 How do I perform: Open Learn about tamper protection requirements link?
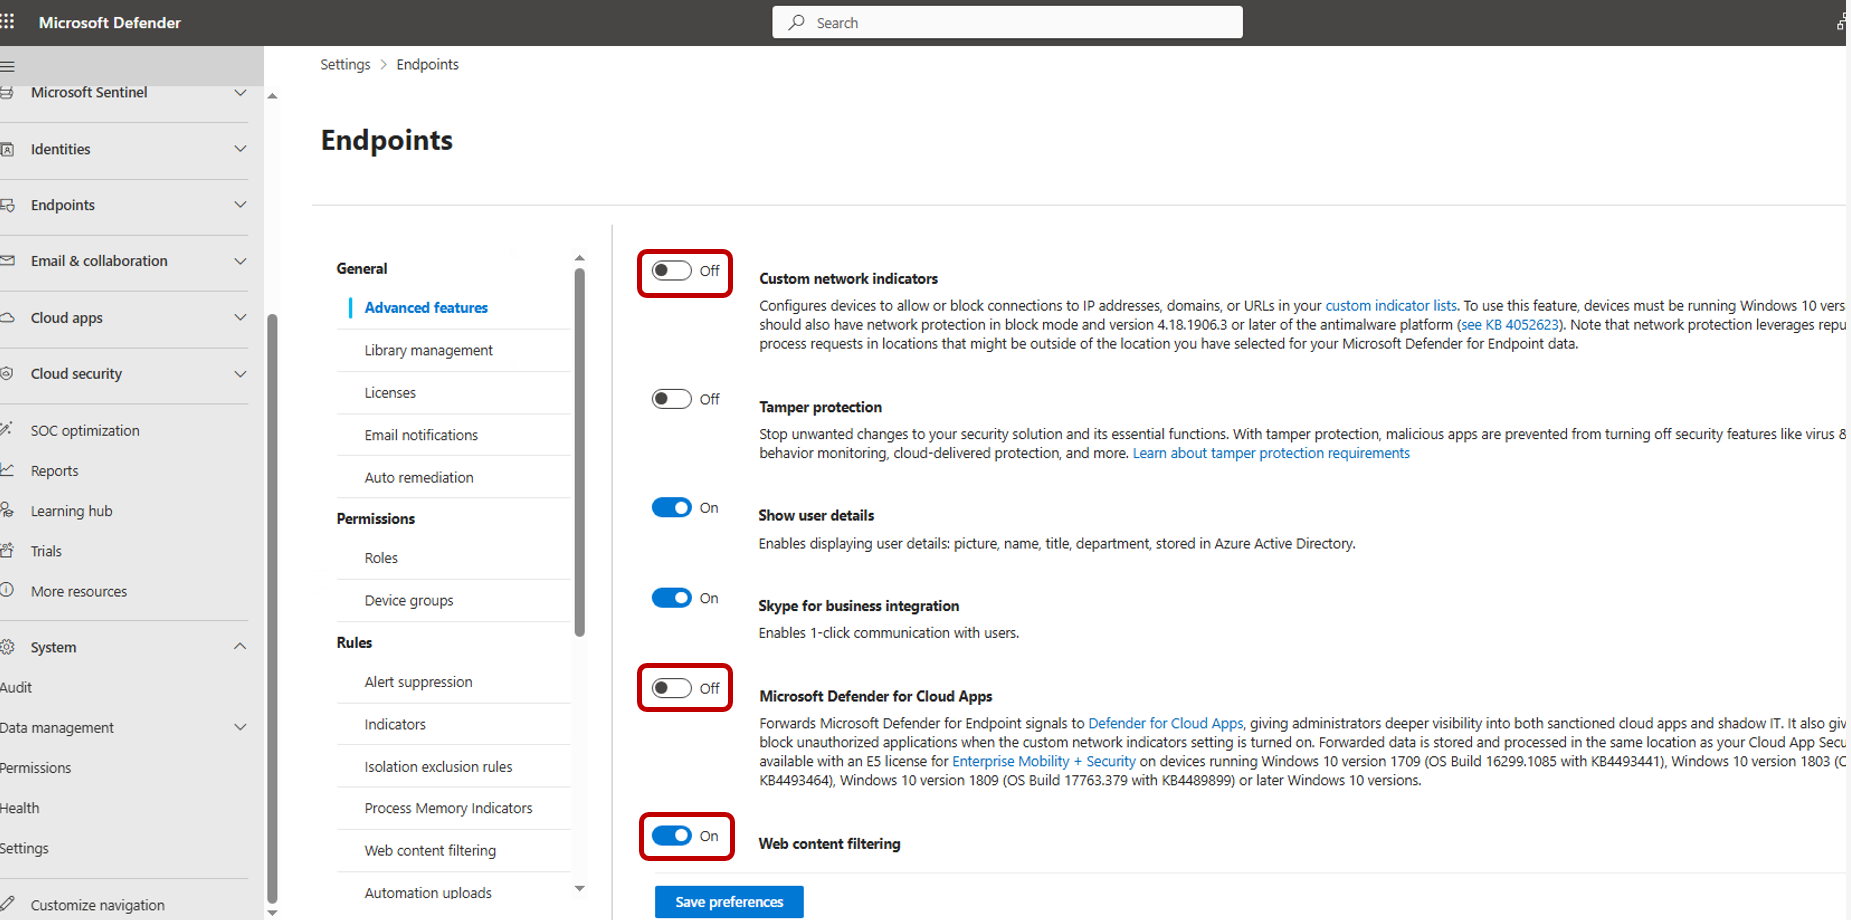click(x=1271, y=453)
